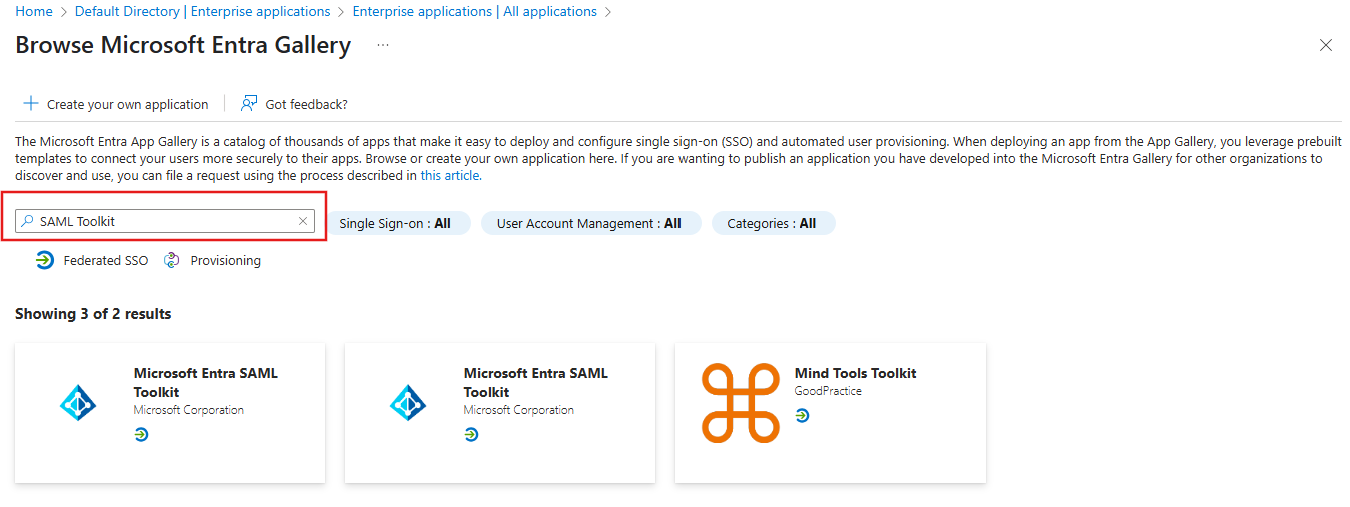Open 'this article' link

(x=450, y=175)
